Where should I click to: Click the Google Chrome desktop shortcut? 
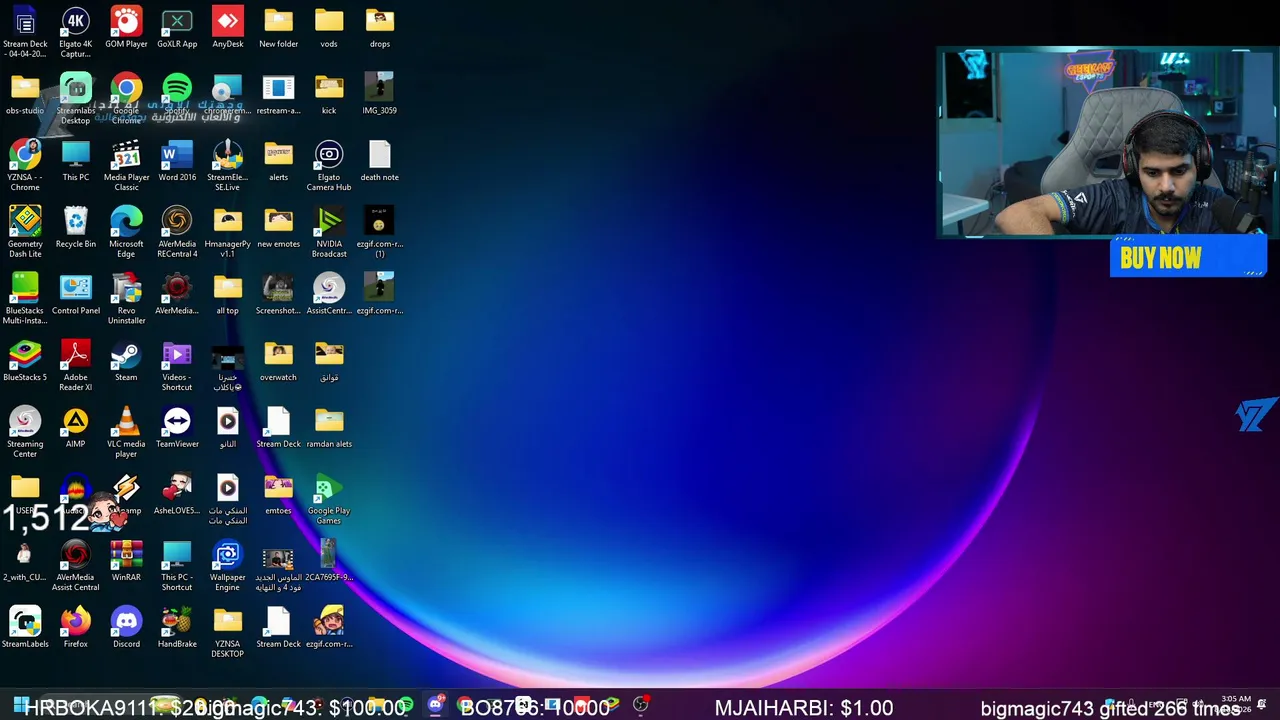tap(126, 98)
